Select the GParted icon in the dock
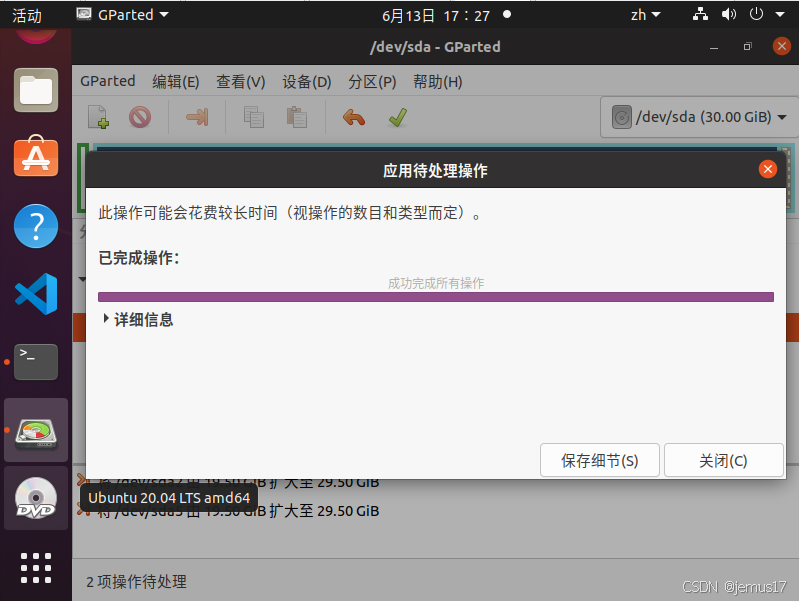The height and width of the screenshot is (601, 799). [36, 430]
